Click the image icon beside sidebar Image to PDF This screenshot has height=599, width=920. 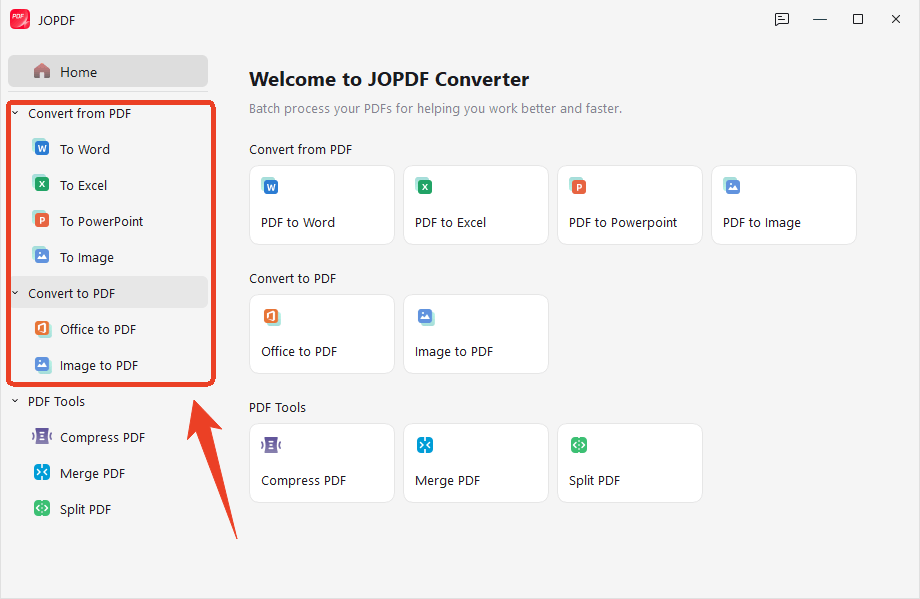click(x=42, y=364)
